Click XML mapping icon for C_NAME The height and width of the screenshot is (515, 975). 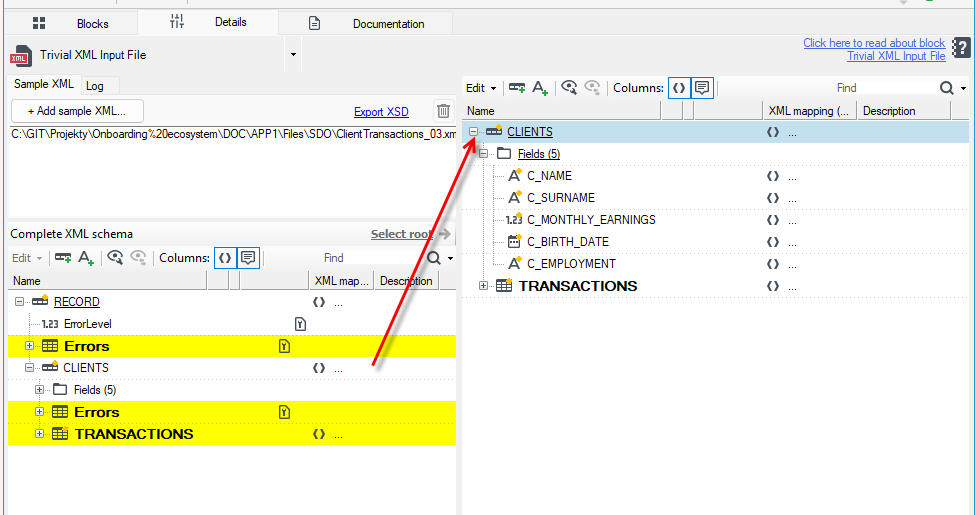tap(773, 176)
